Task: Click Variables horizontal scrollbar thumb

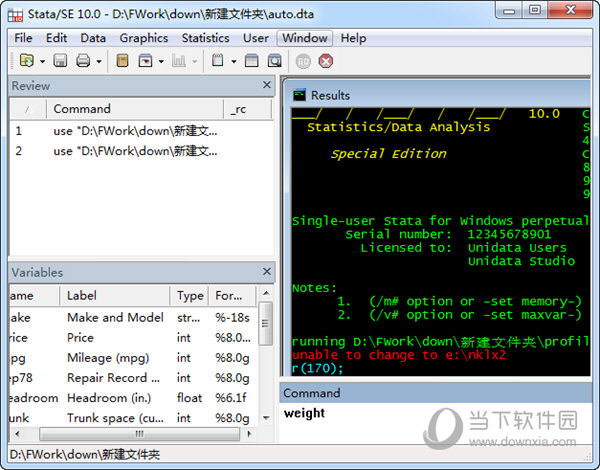Action: tap(139, 434)
